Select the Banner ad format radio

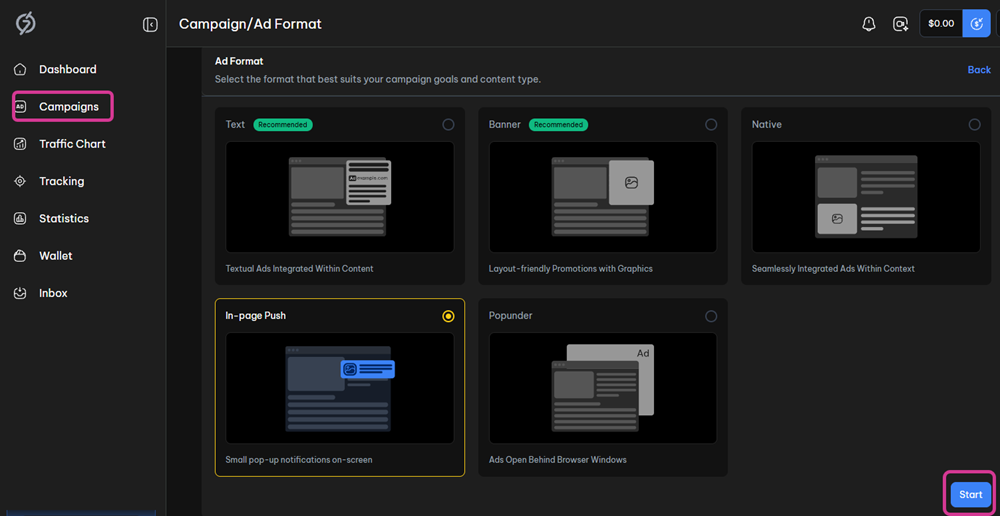[x=711, y=124]
